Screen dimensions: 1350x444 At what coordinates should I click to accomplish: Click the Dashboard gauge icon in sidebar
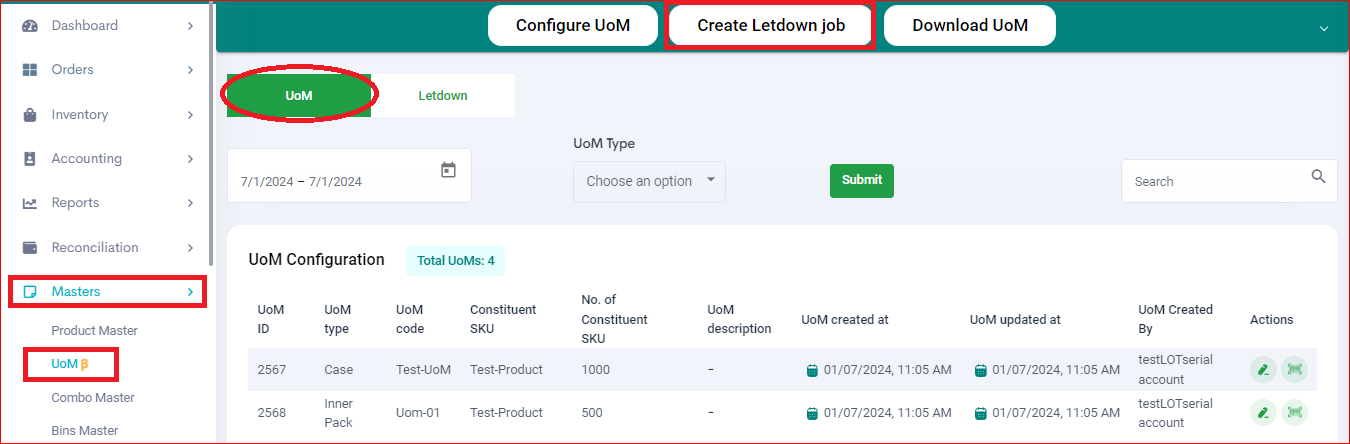pos(30,26)
